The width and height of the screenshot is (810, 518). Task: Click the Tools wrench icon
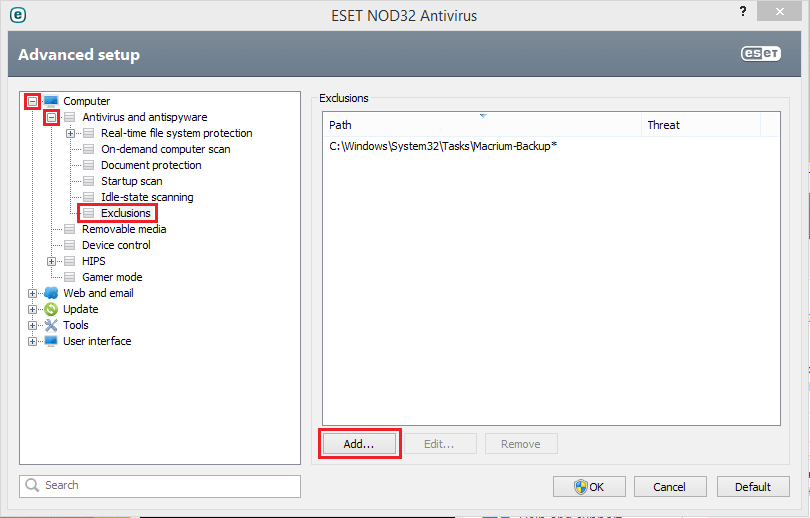point(51,325)
